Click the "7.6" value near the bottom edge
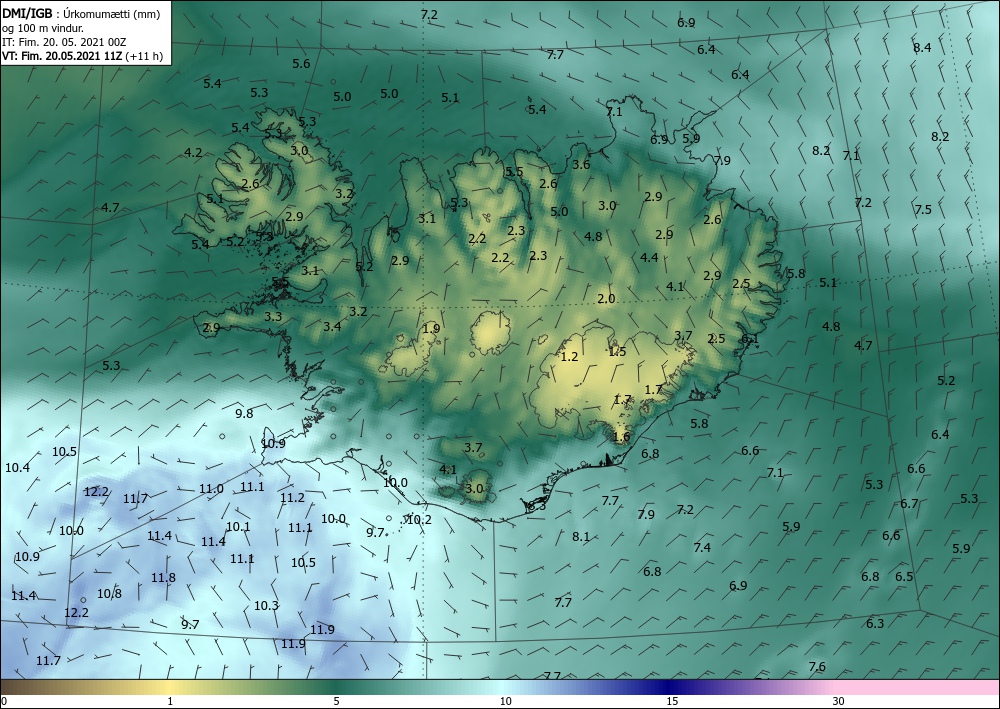The image size is (1000, 709). (x=816, y=667)
